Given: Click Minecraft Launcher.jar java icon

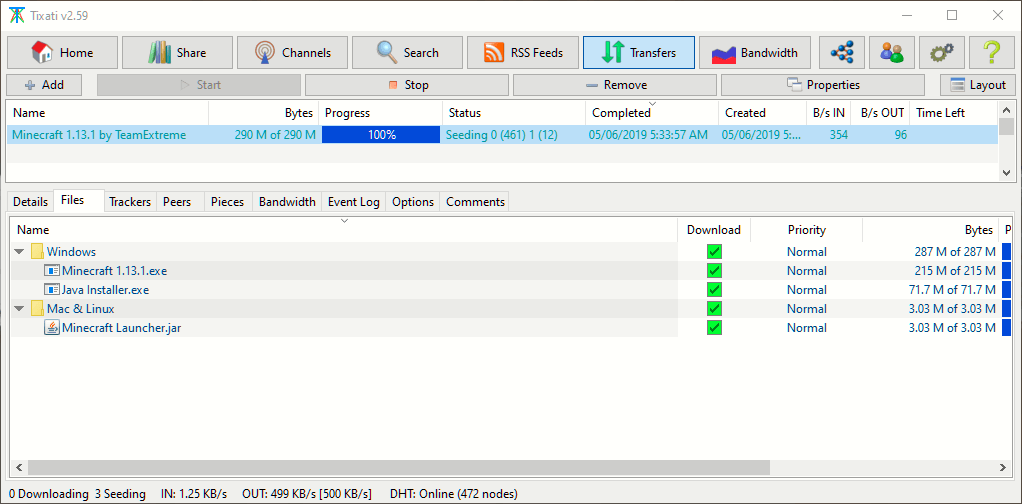Looking at the screenshot, I should click(x=52, y=327).
